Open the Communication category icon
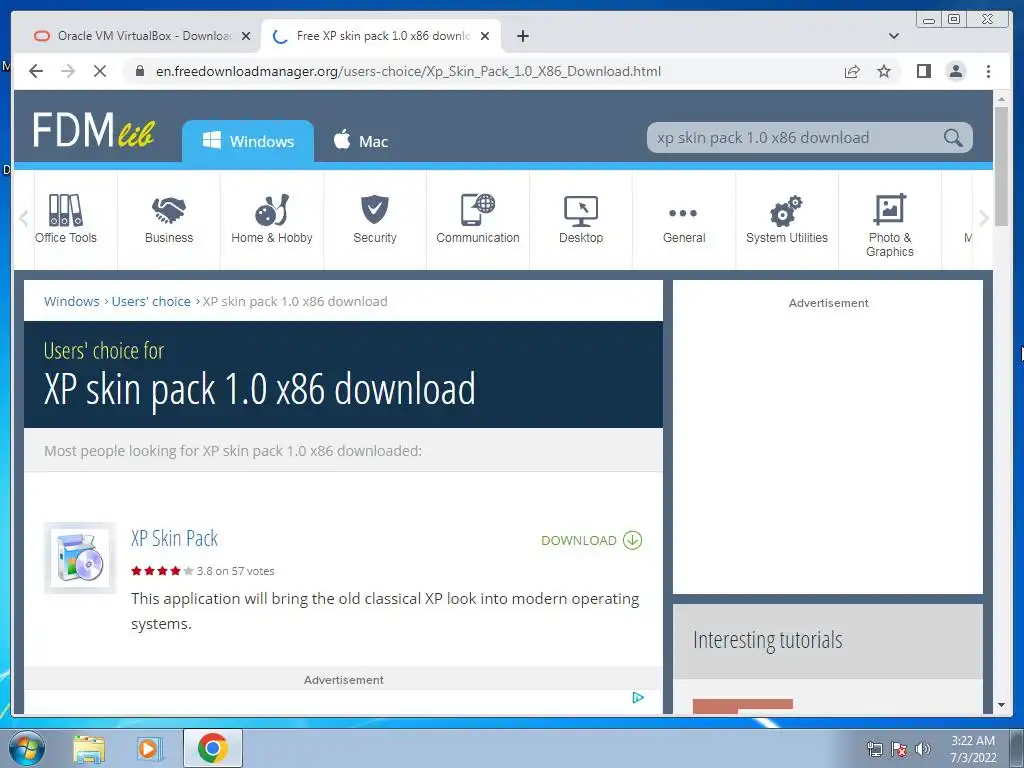Image resolution: width=1024 pixels, height=768 pixels. tap(477, 210)
